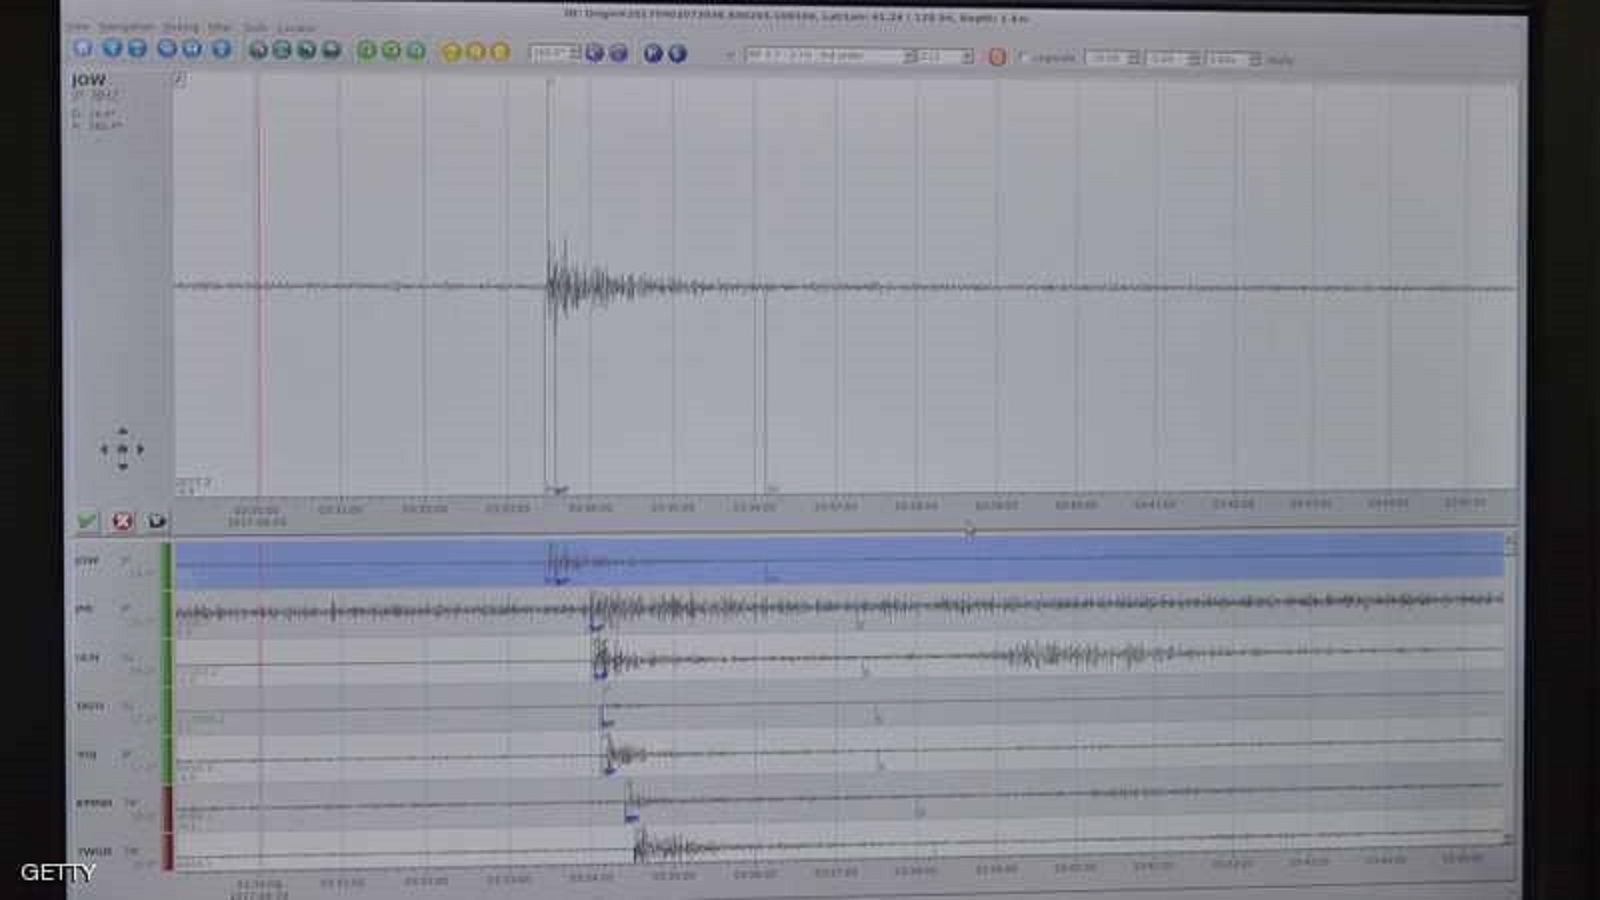1600x900 pixels.
Task: Select the TWUR station trace at bottom
Action: pos(838,850)
